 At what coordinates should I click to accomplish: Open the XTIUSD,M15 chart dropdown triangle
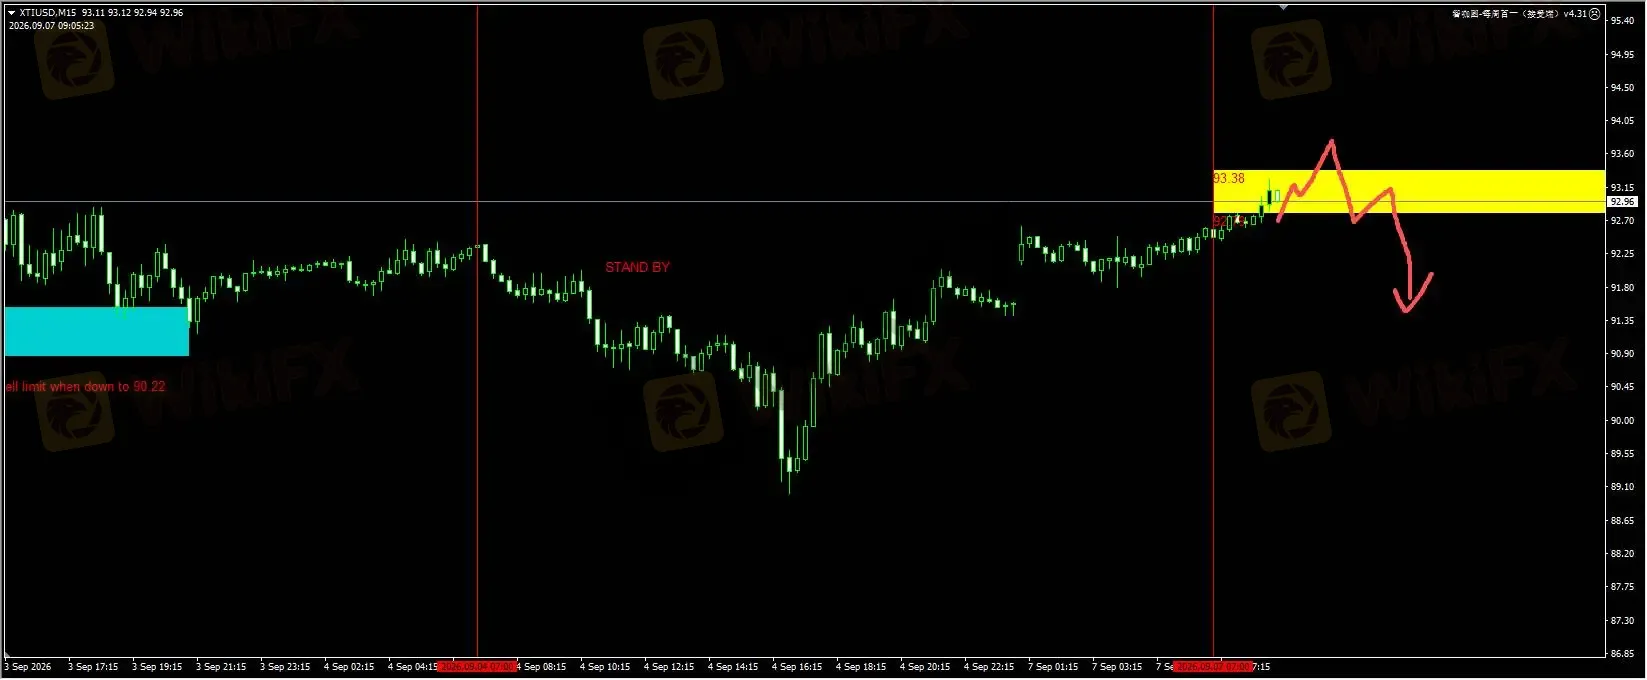pos(11,13)
